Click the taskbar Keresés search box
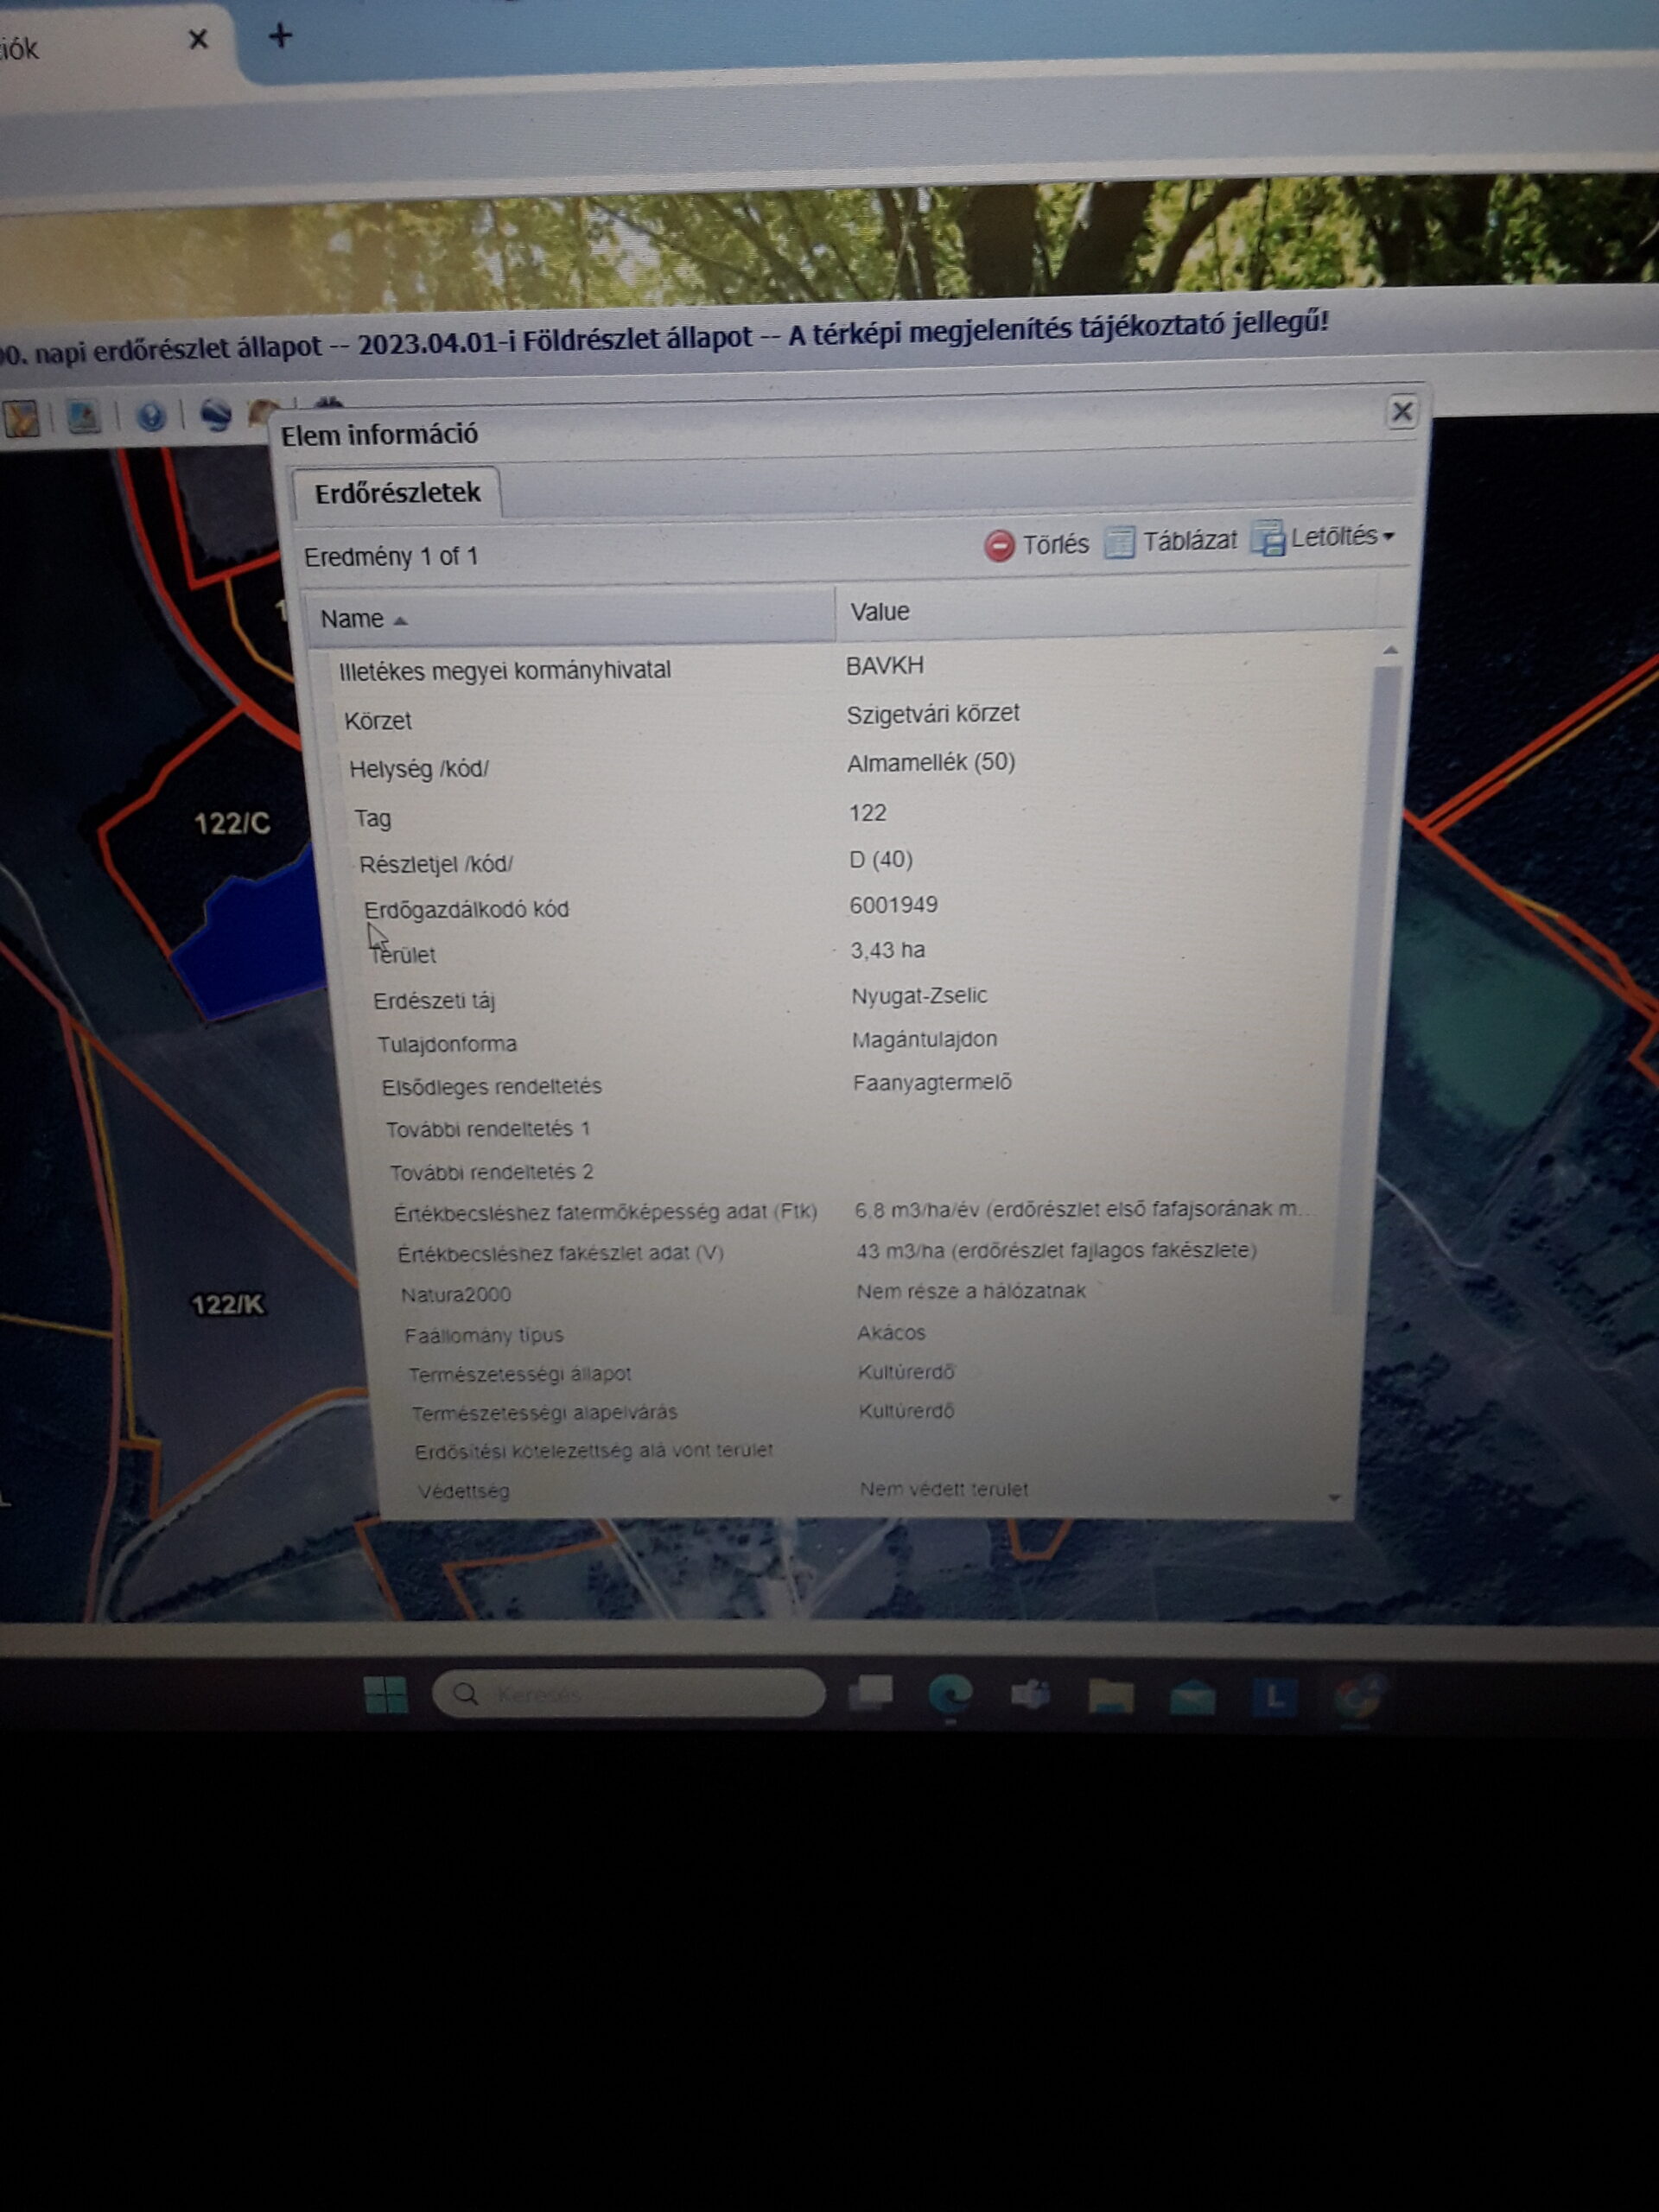Image resolution: width=1659 pixels, height=2212 pixels. (629, 1693)
